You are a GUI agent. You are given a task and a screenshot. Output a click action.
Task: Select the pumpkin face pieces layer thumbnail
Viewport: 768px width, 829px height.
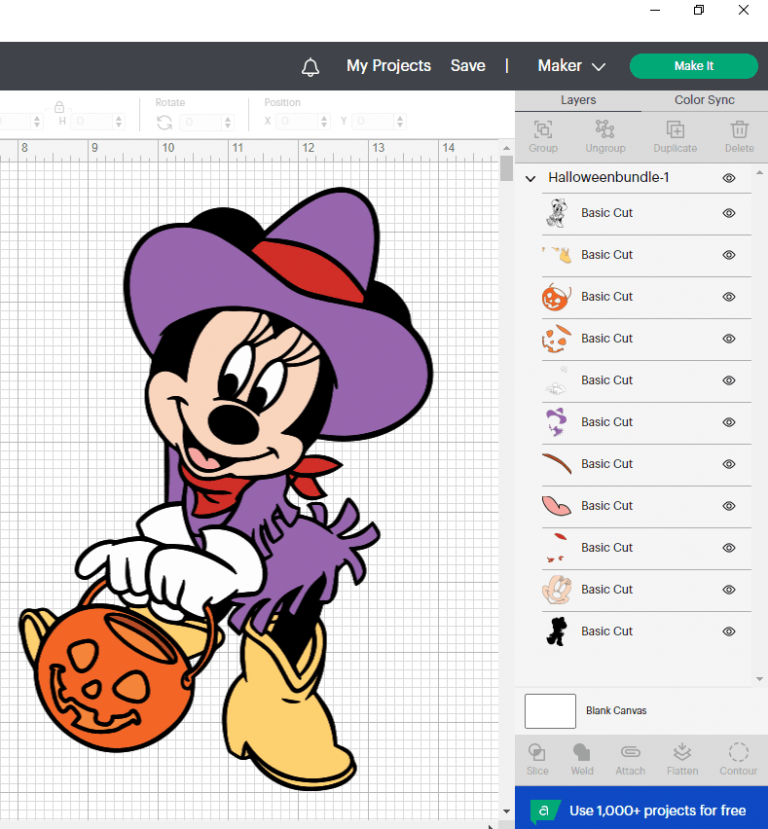(x=556, y=338)
